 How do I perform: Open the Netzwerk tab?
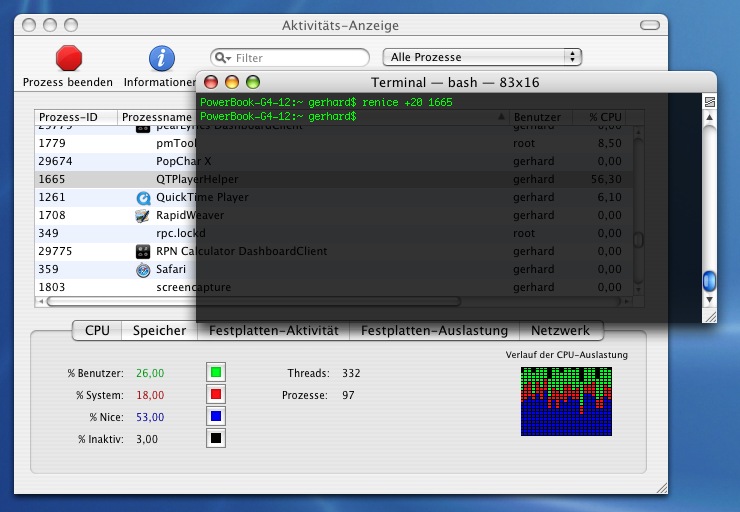[x=560, y=330]
